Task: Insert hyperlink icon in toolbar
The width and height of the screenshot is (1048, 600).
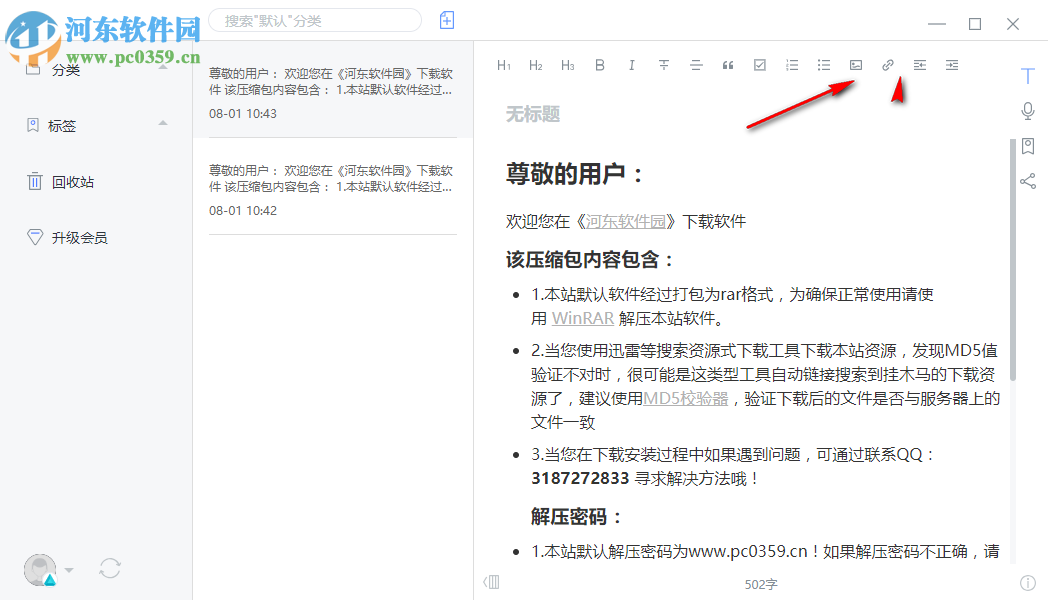Action: tap(888, 65)
